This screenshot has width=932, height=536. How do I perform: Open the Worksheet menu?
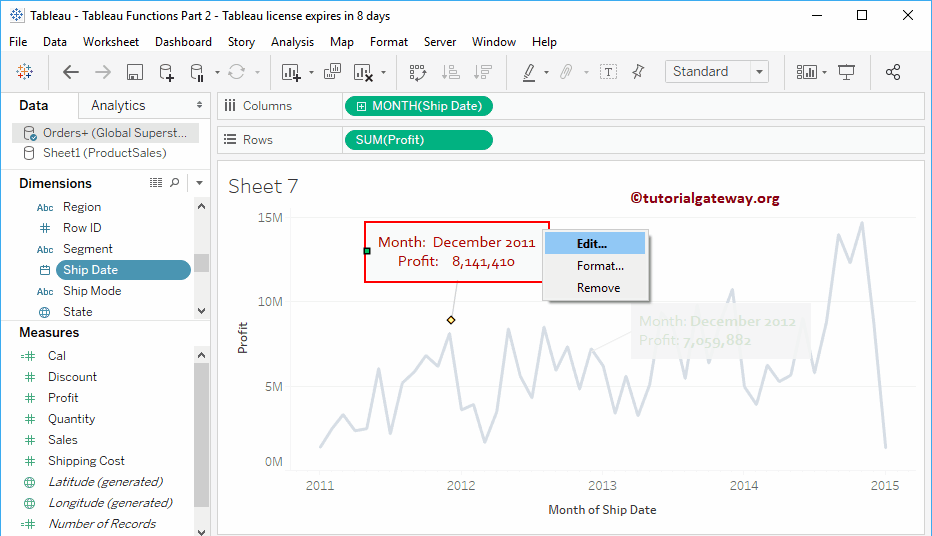click(111, 42)
